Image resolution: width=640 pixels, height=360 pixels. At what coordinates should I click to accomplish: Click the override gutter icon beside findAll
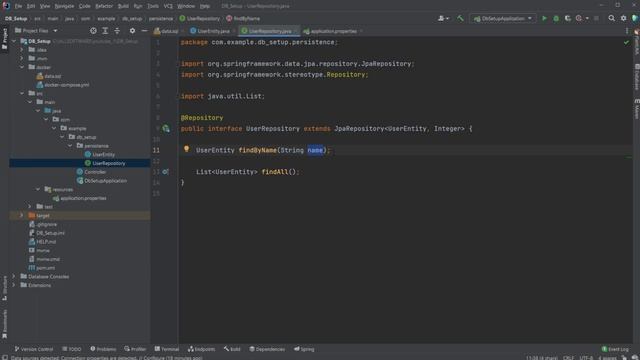click(x=165, y=172)
